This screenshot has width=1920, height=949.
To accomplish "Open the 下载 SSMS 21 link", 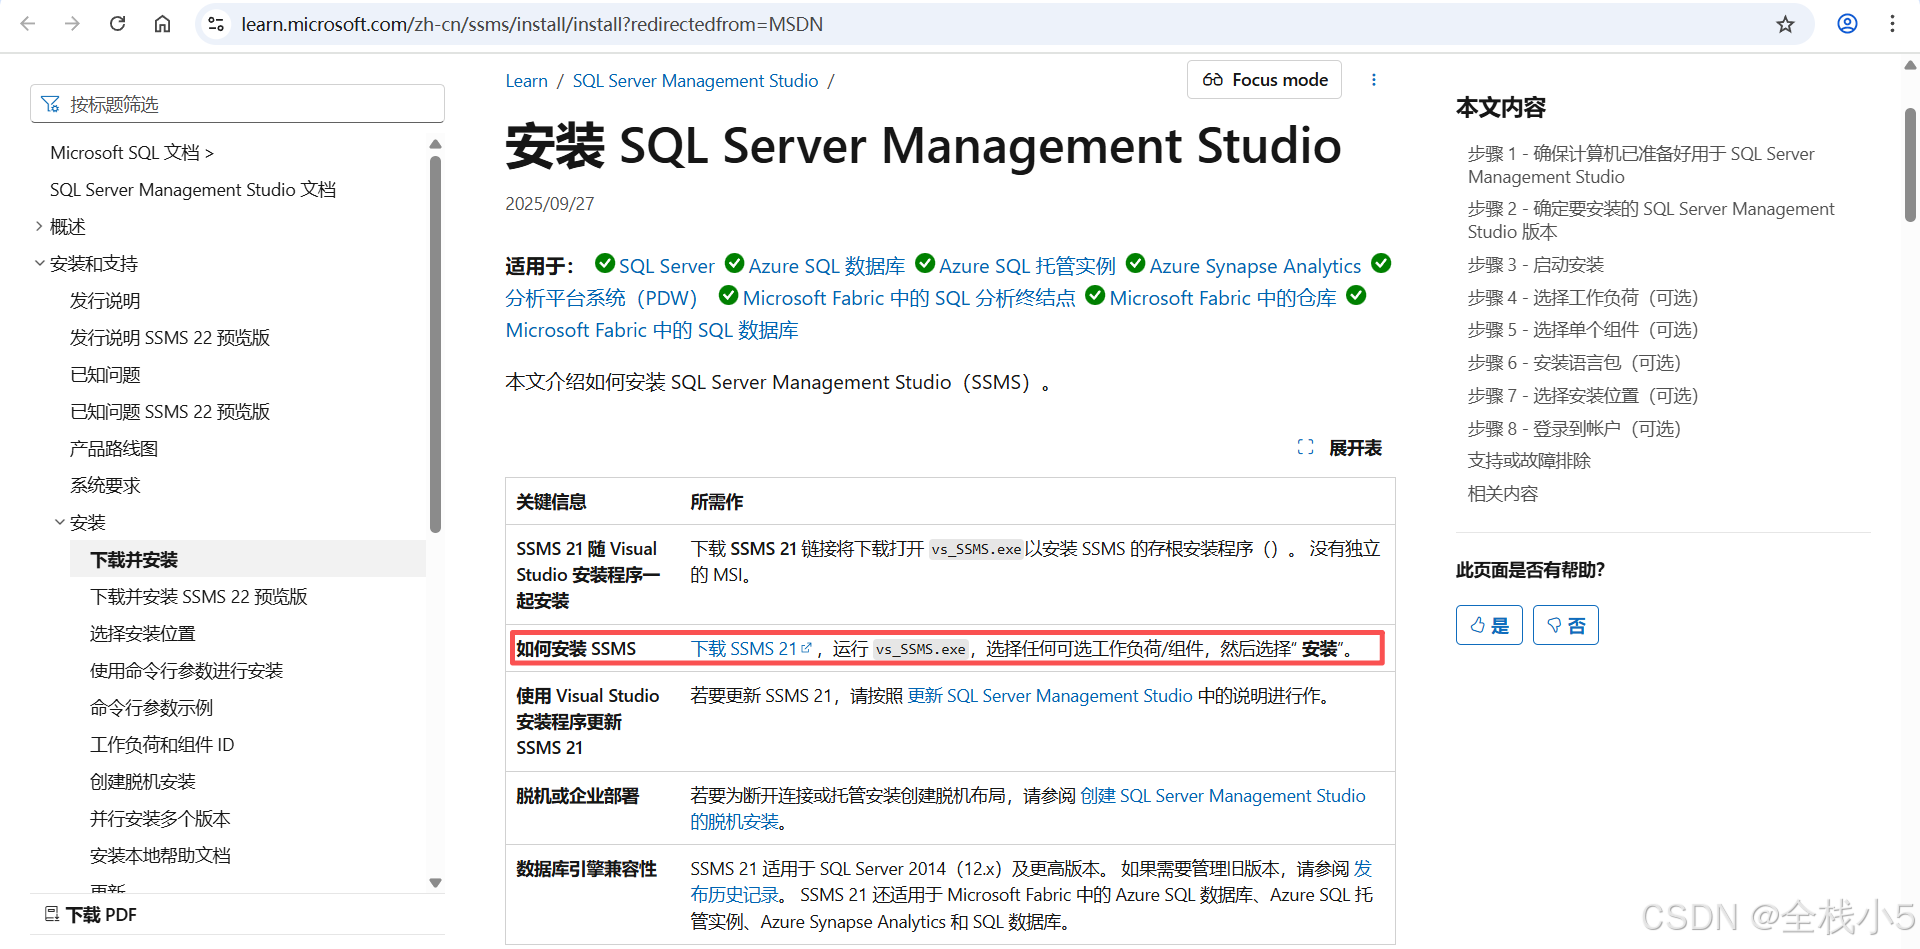I will point(745,647).
